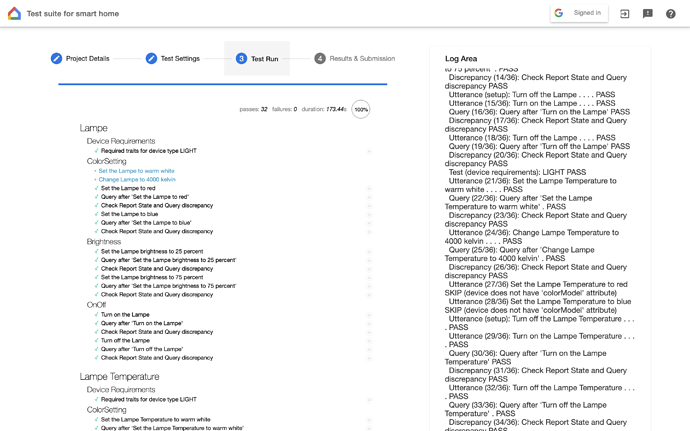Click the Signed in Google button
Viewport: 690px width, 431px height.
pos(579,13)
